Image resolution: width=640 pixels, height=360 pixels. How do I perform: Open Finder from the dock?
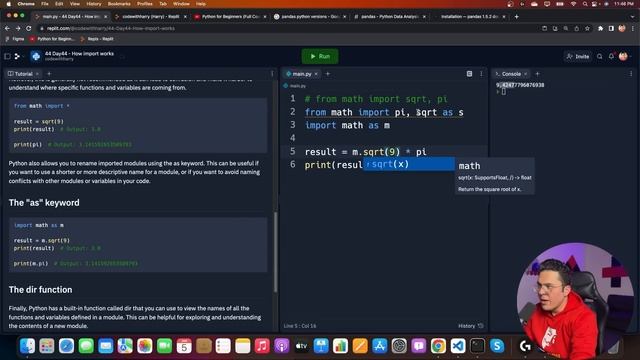point(27,346)
